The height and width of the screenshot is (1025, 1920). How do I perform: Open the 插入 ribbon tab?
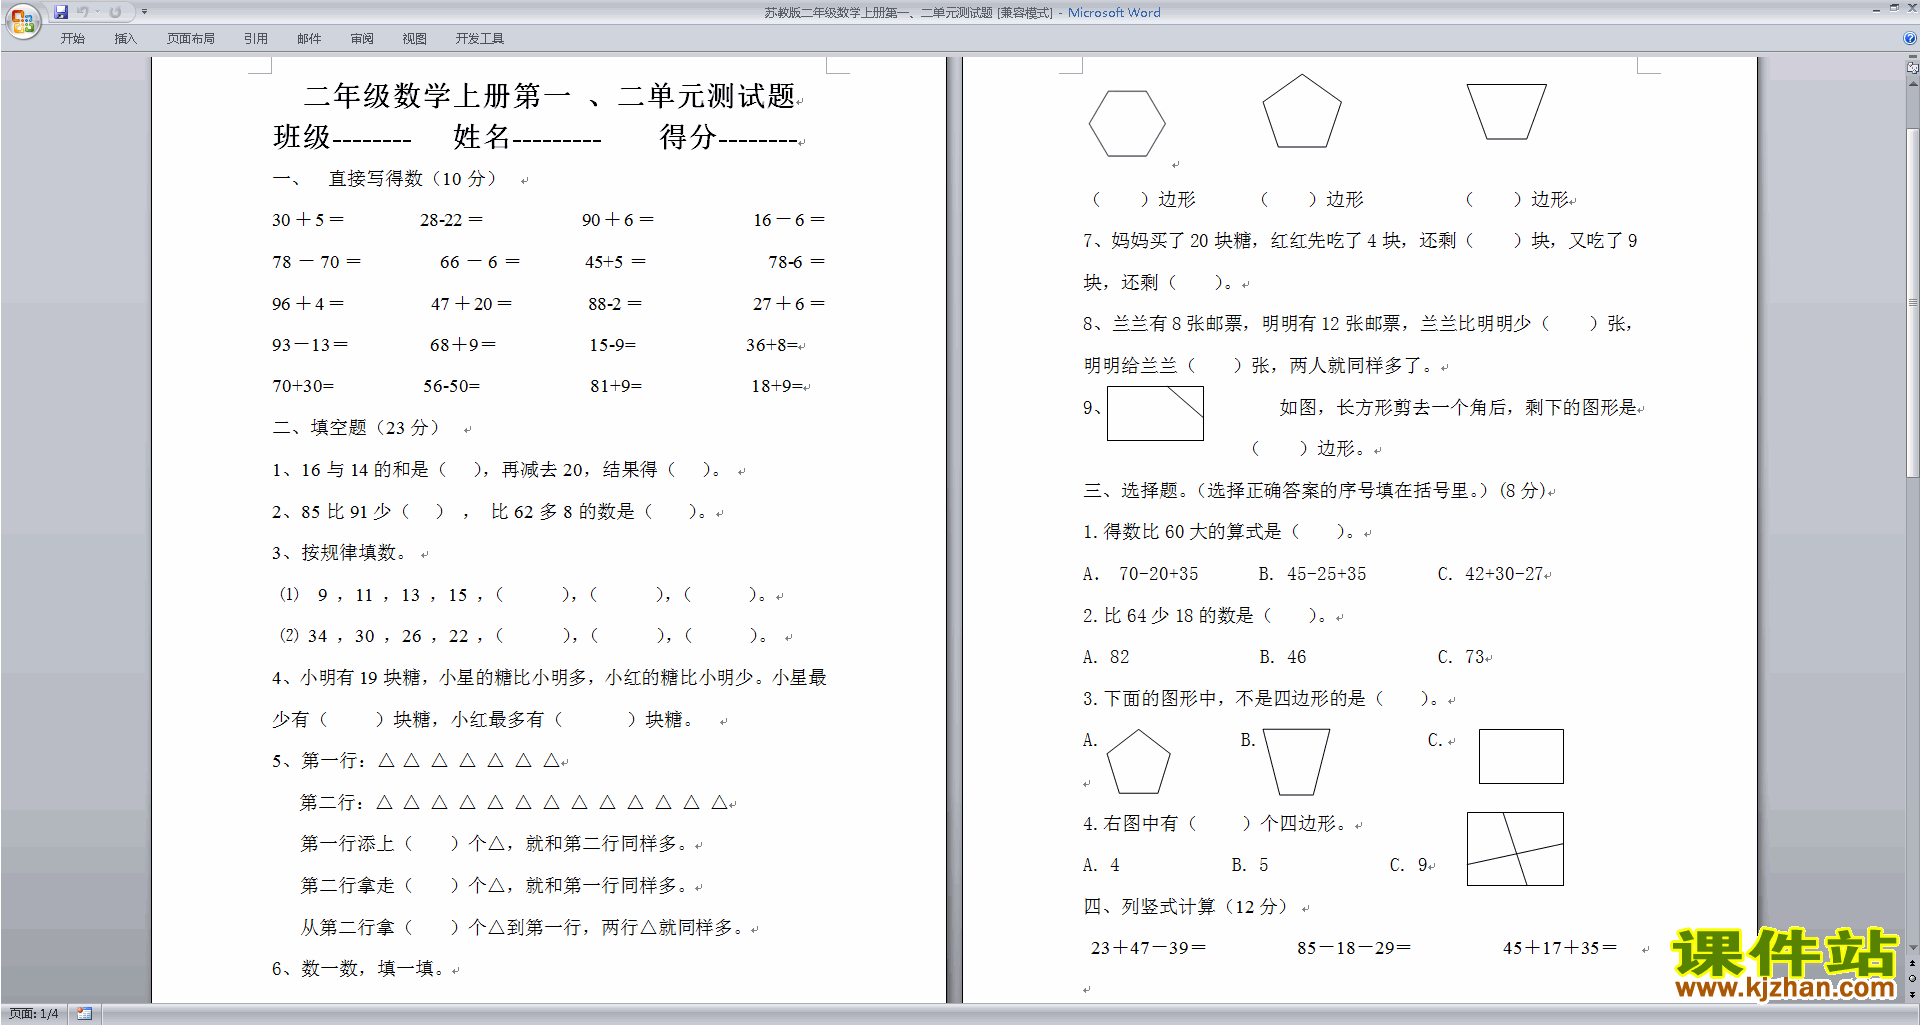(125, 38)
